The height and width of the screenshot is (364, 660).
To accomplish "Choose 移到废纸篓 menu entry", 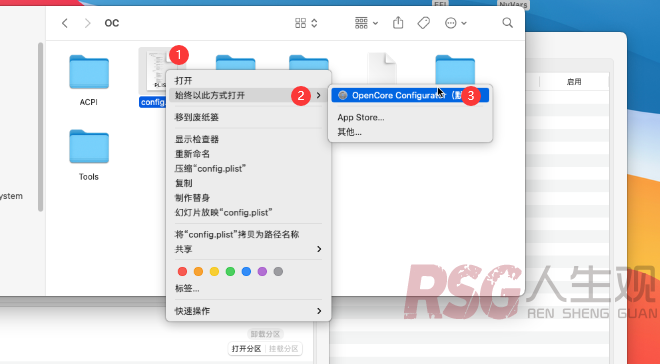I will click(248, 117).
